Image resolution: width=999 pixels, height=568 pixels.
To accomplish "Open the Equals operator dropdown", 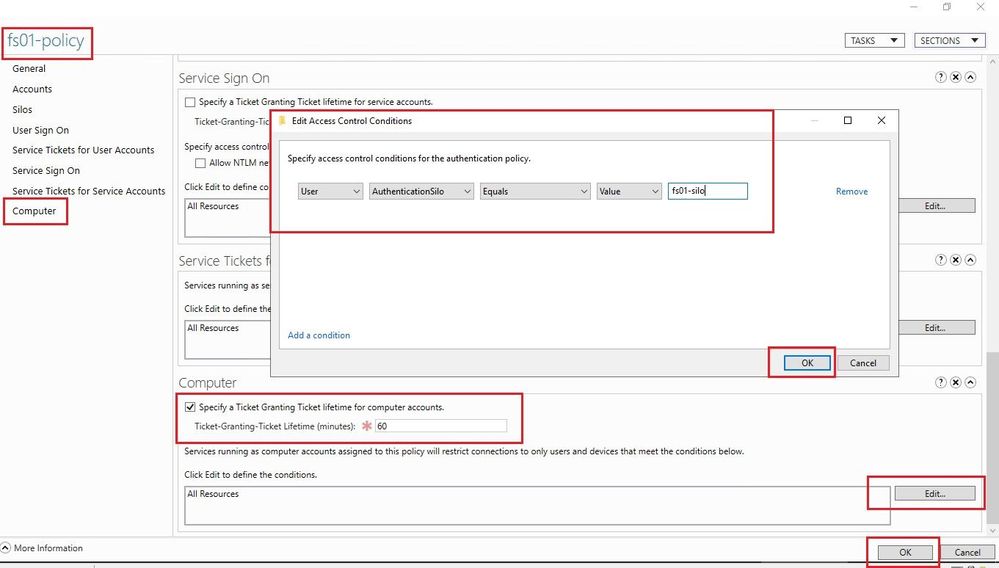I will [x=535, y=191].
